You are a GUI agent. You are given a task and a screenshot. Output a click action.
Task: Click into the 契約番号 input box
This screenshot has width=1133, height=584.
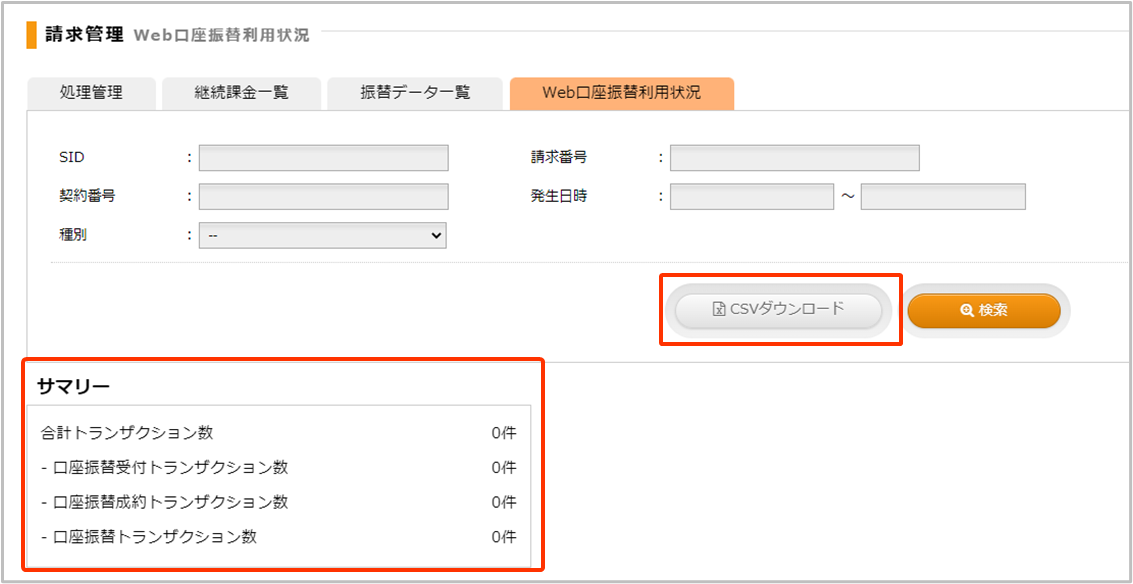coord(323,196)
